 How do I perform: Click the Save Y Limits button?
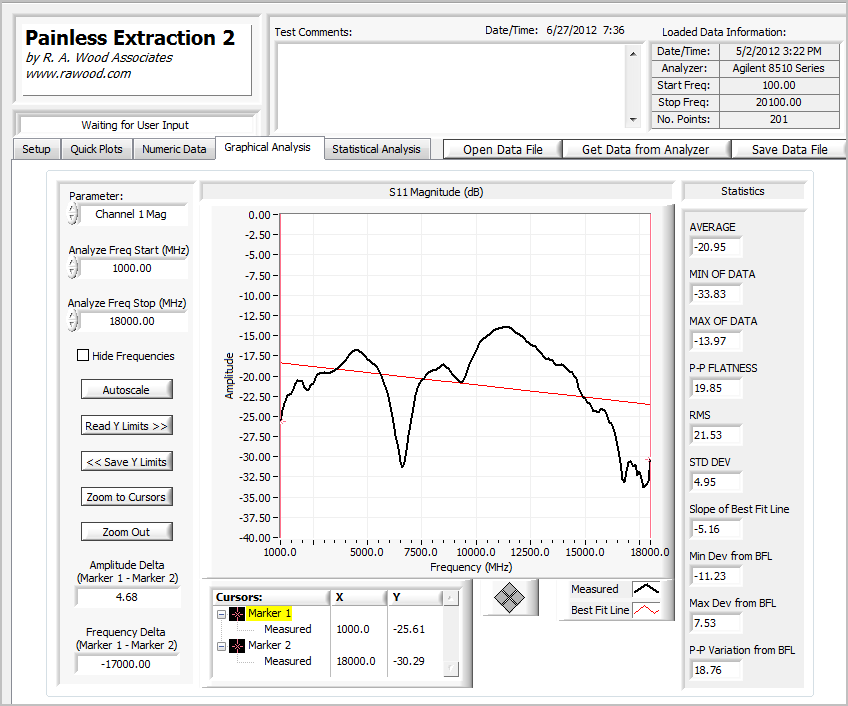[x=127, y=461]
